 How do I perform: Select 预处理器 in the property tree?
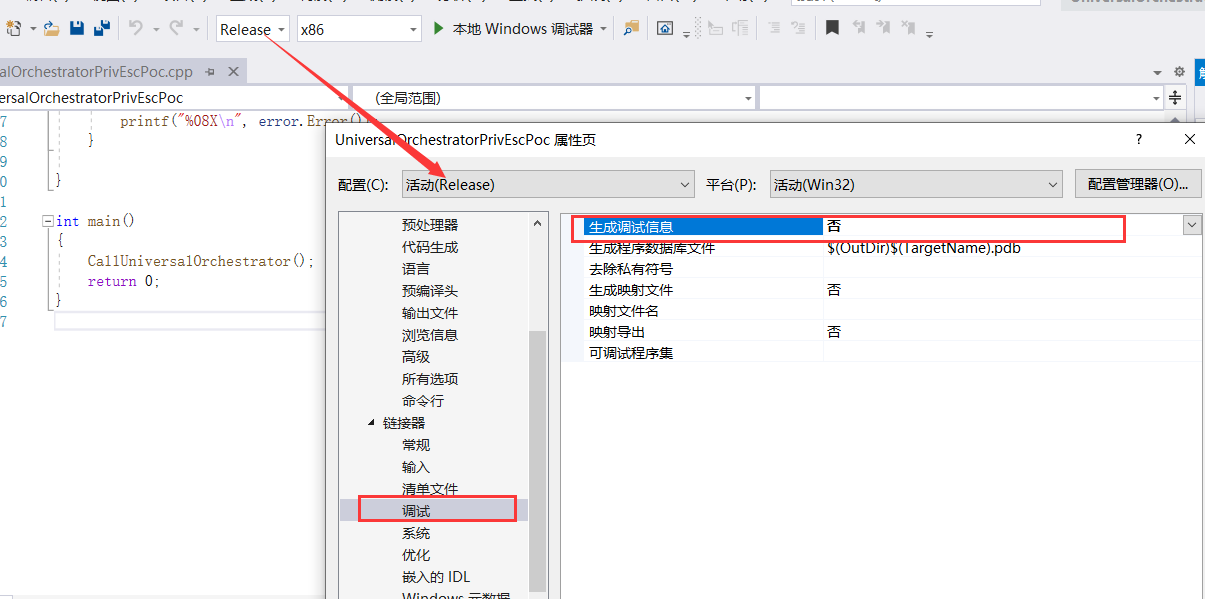430,225
